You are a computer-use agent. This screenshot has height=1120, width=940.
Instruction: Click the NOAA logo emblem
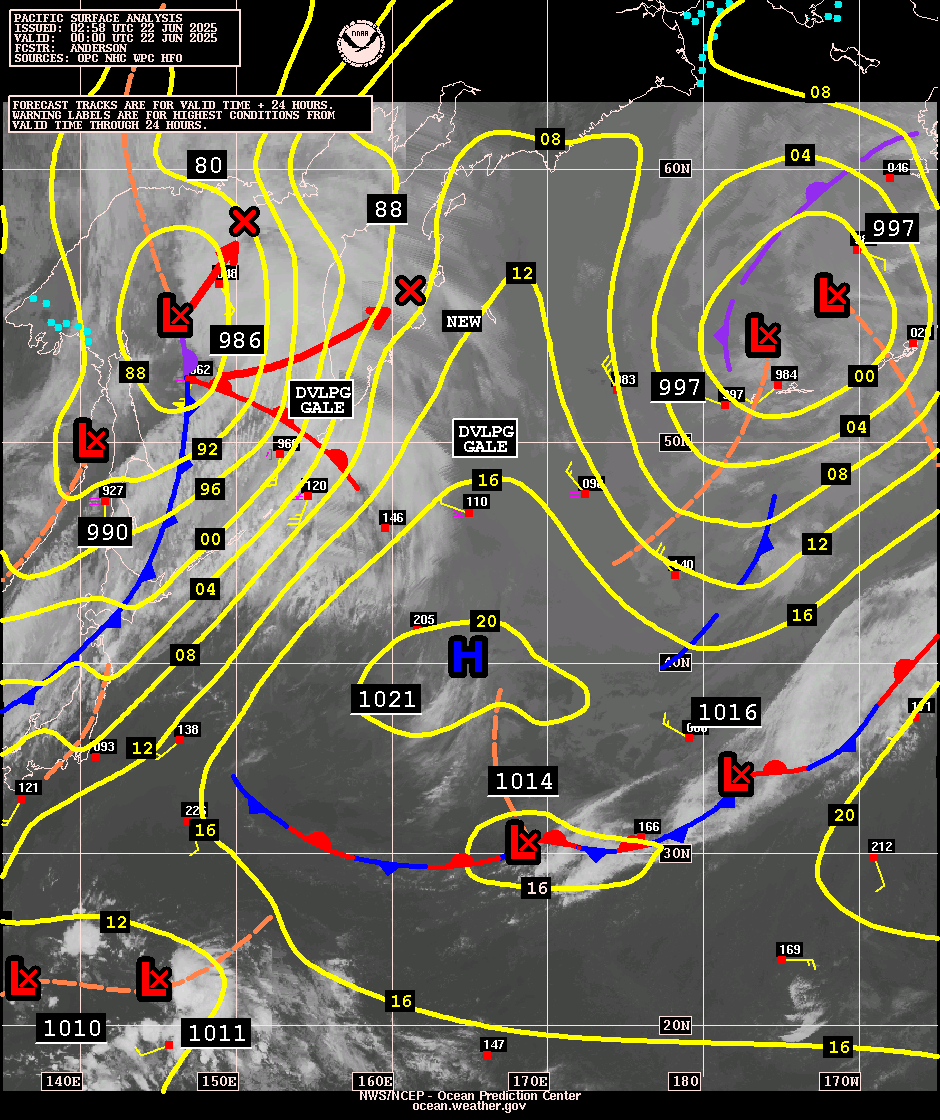point(360,43)
